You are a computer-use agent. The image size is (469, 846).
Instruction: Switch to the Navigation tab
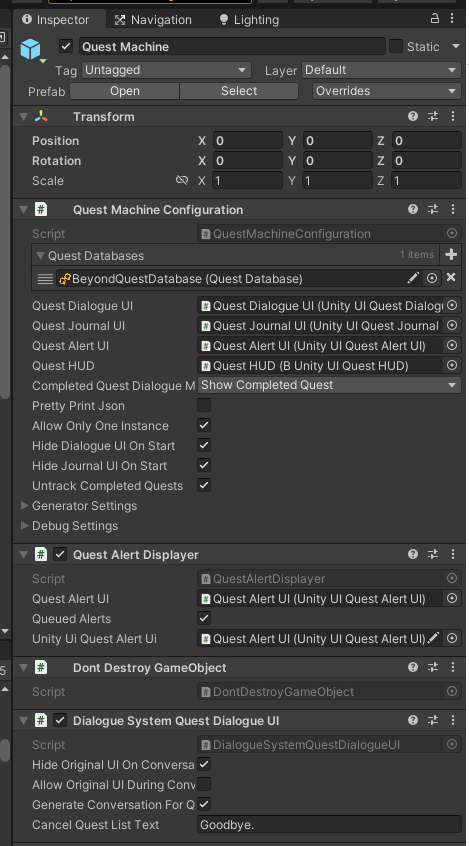(153, 19)
